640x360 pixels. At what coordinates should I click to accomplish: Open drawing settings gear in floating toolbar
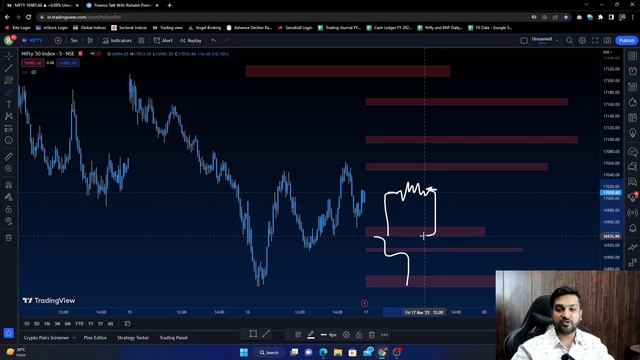click(346, 335)
